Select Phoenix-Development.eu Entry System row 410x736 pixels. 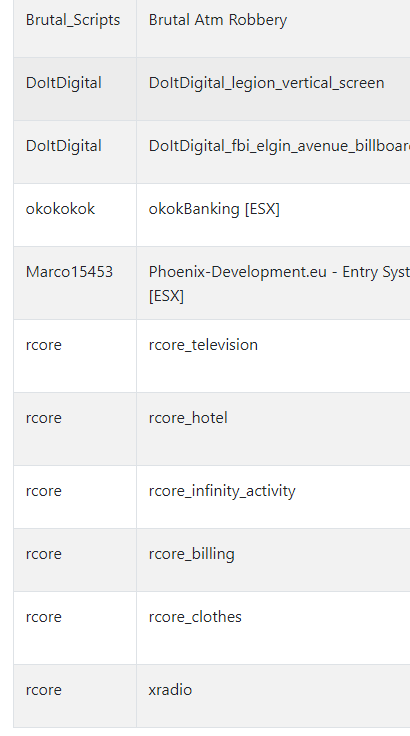pos(211,283)
